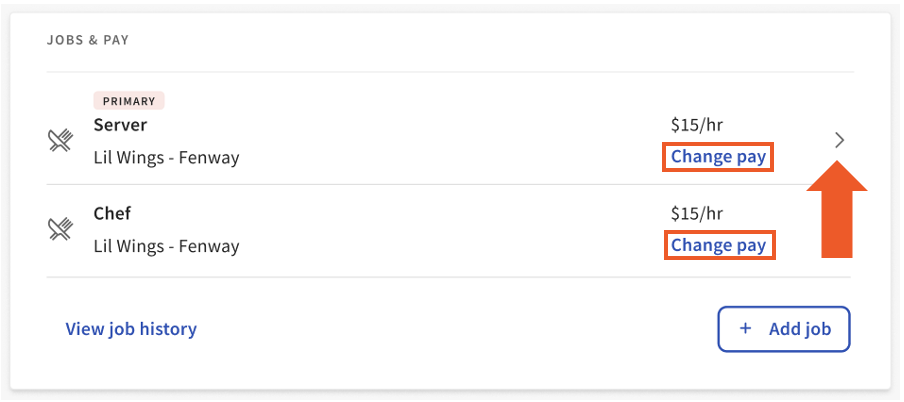Screen dimensions: 904x402
Task: Click the divider between Server and Chef rows
Action: [x=400, y=185]
